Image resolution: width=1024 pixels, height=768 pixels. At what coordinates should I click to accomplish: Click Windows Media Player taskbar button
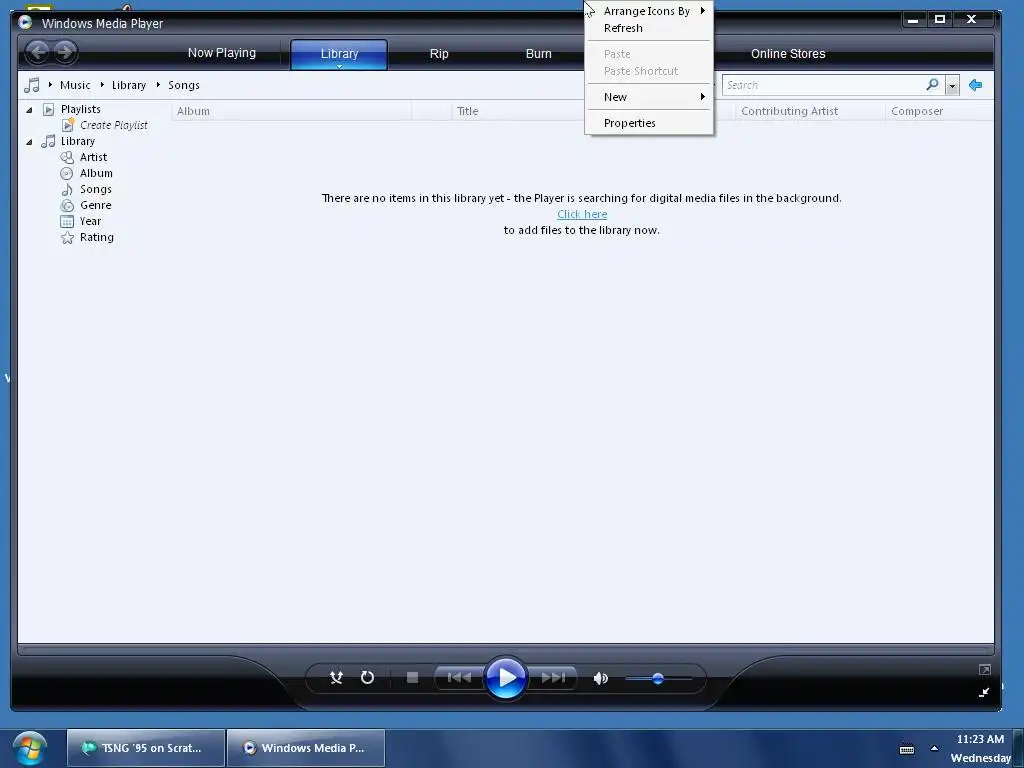306,748
